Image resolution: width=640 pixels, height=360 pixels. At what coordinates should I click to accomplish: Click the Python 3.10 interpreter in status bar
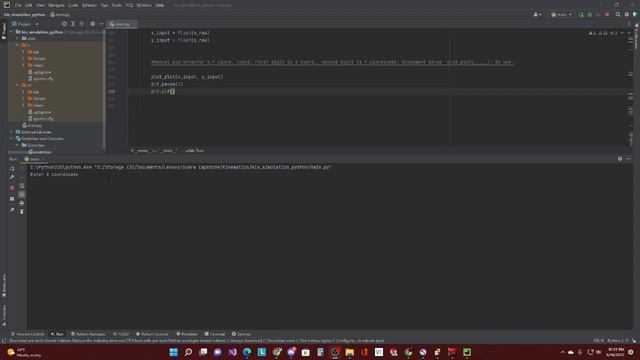click(x=618, y=340)
